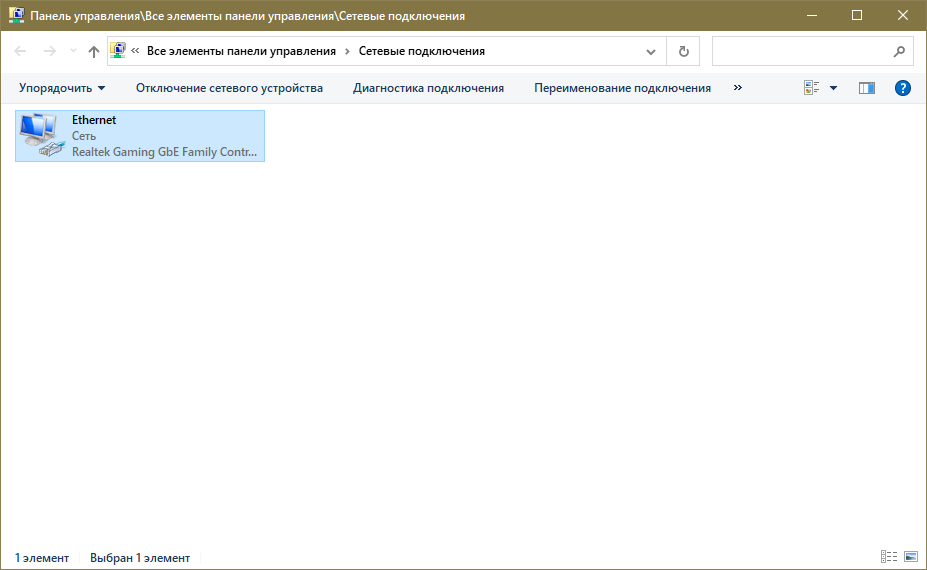Toggle the preview pane button
This screenshot has width=927, height=570.
[867, 88]
